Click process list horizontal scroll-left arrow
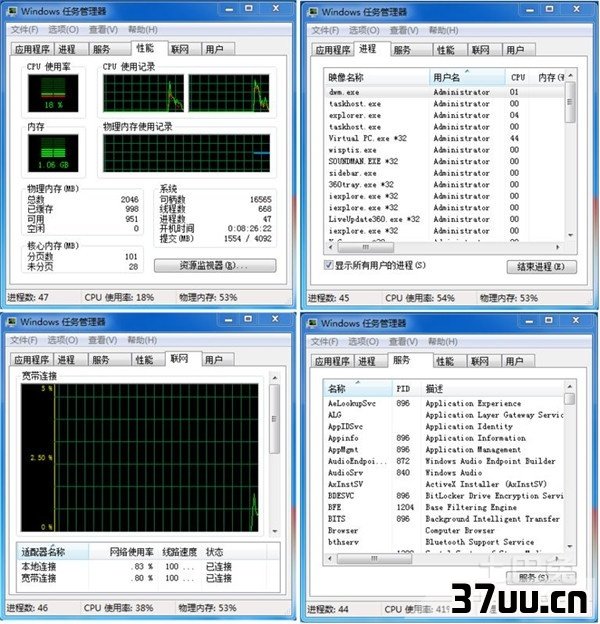600x624 pixels. [x=331, y=247]
